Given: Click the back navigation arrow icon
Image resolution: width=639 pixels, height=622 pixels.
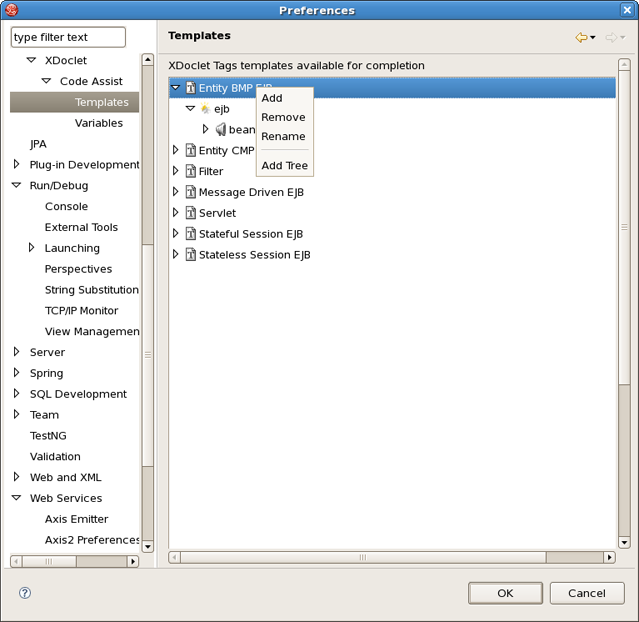Looking at the screenshot, I should click(x=580, y=38).
